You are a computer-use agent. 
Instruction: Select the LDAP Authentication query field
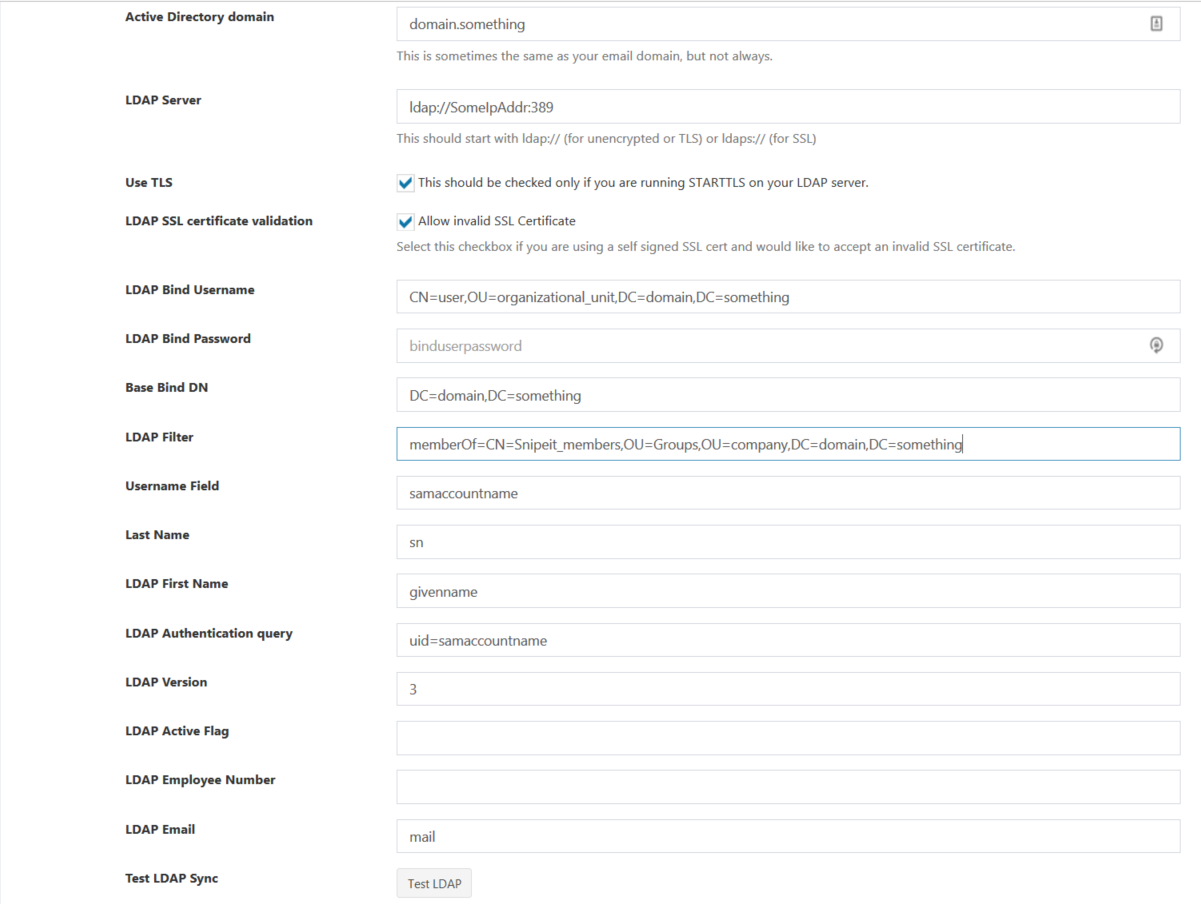(x=700, y=640)
